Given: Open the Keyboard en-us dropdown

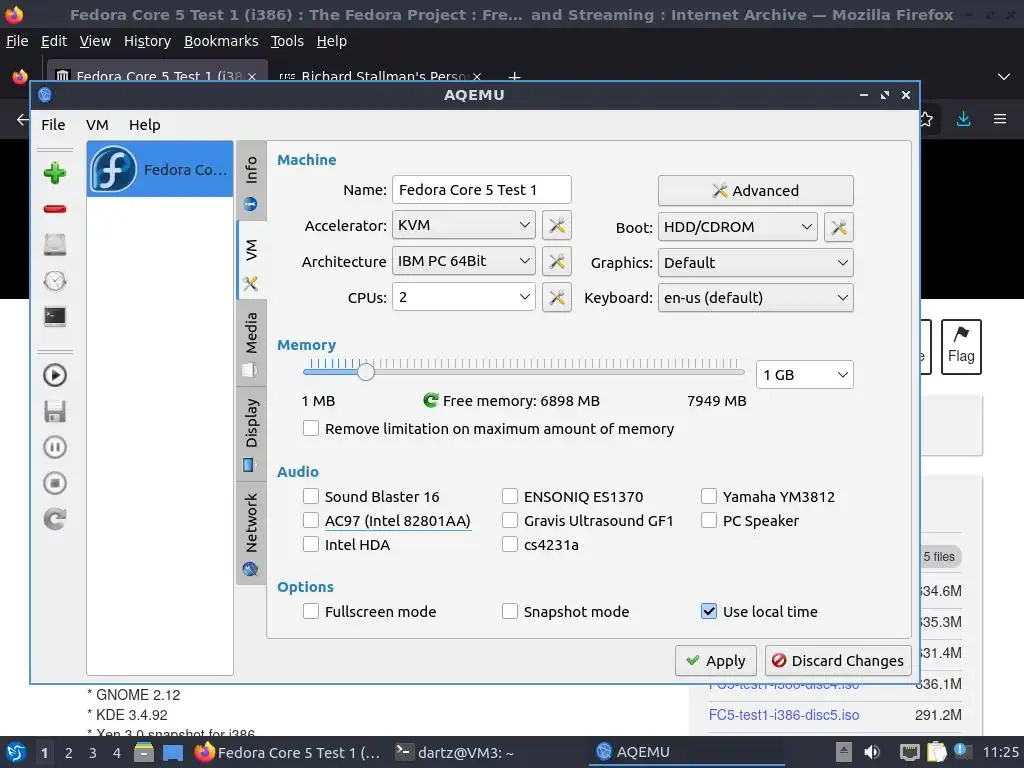Looking at the screenshot, I should point(756,298).
